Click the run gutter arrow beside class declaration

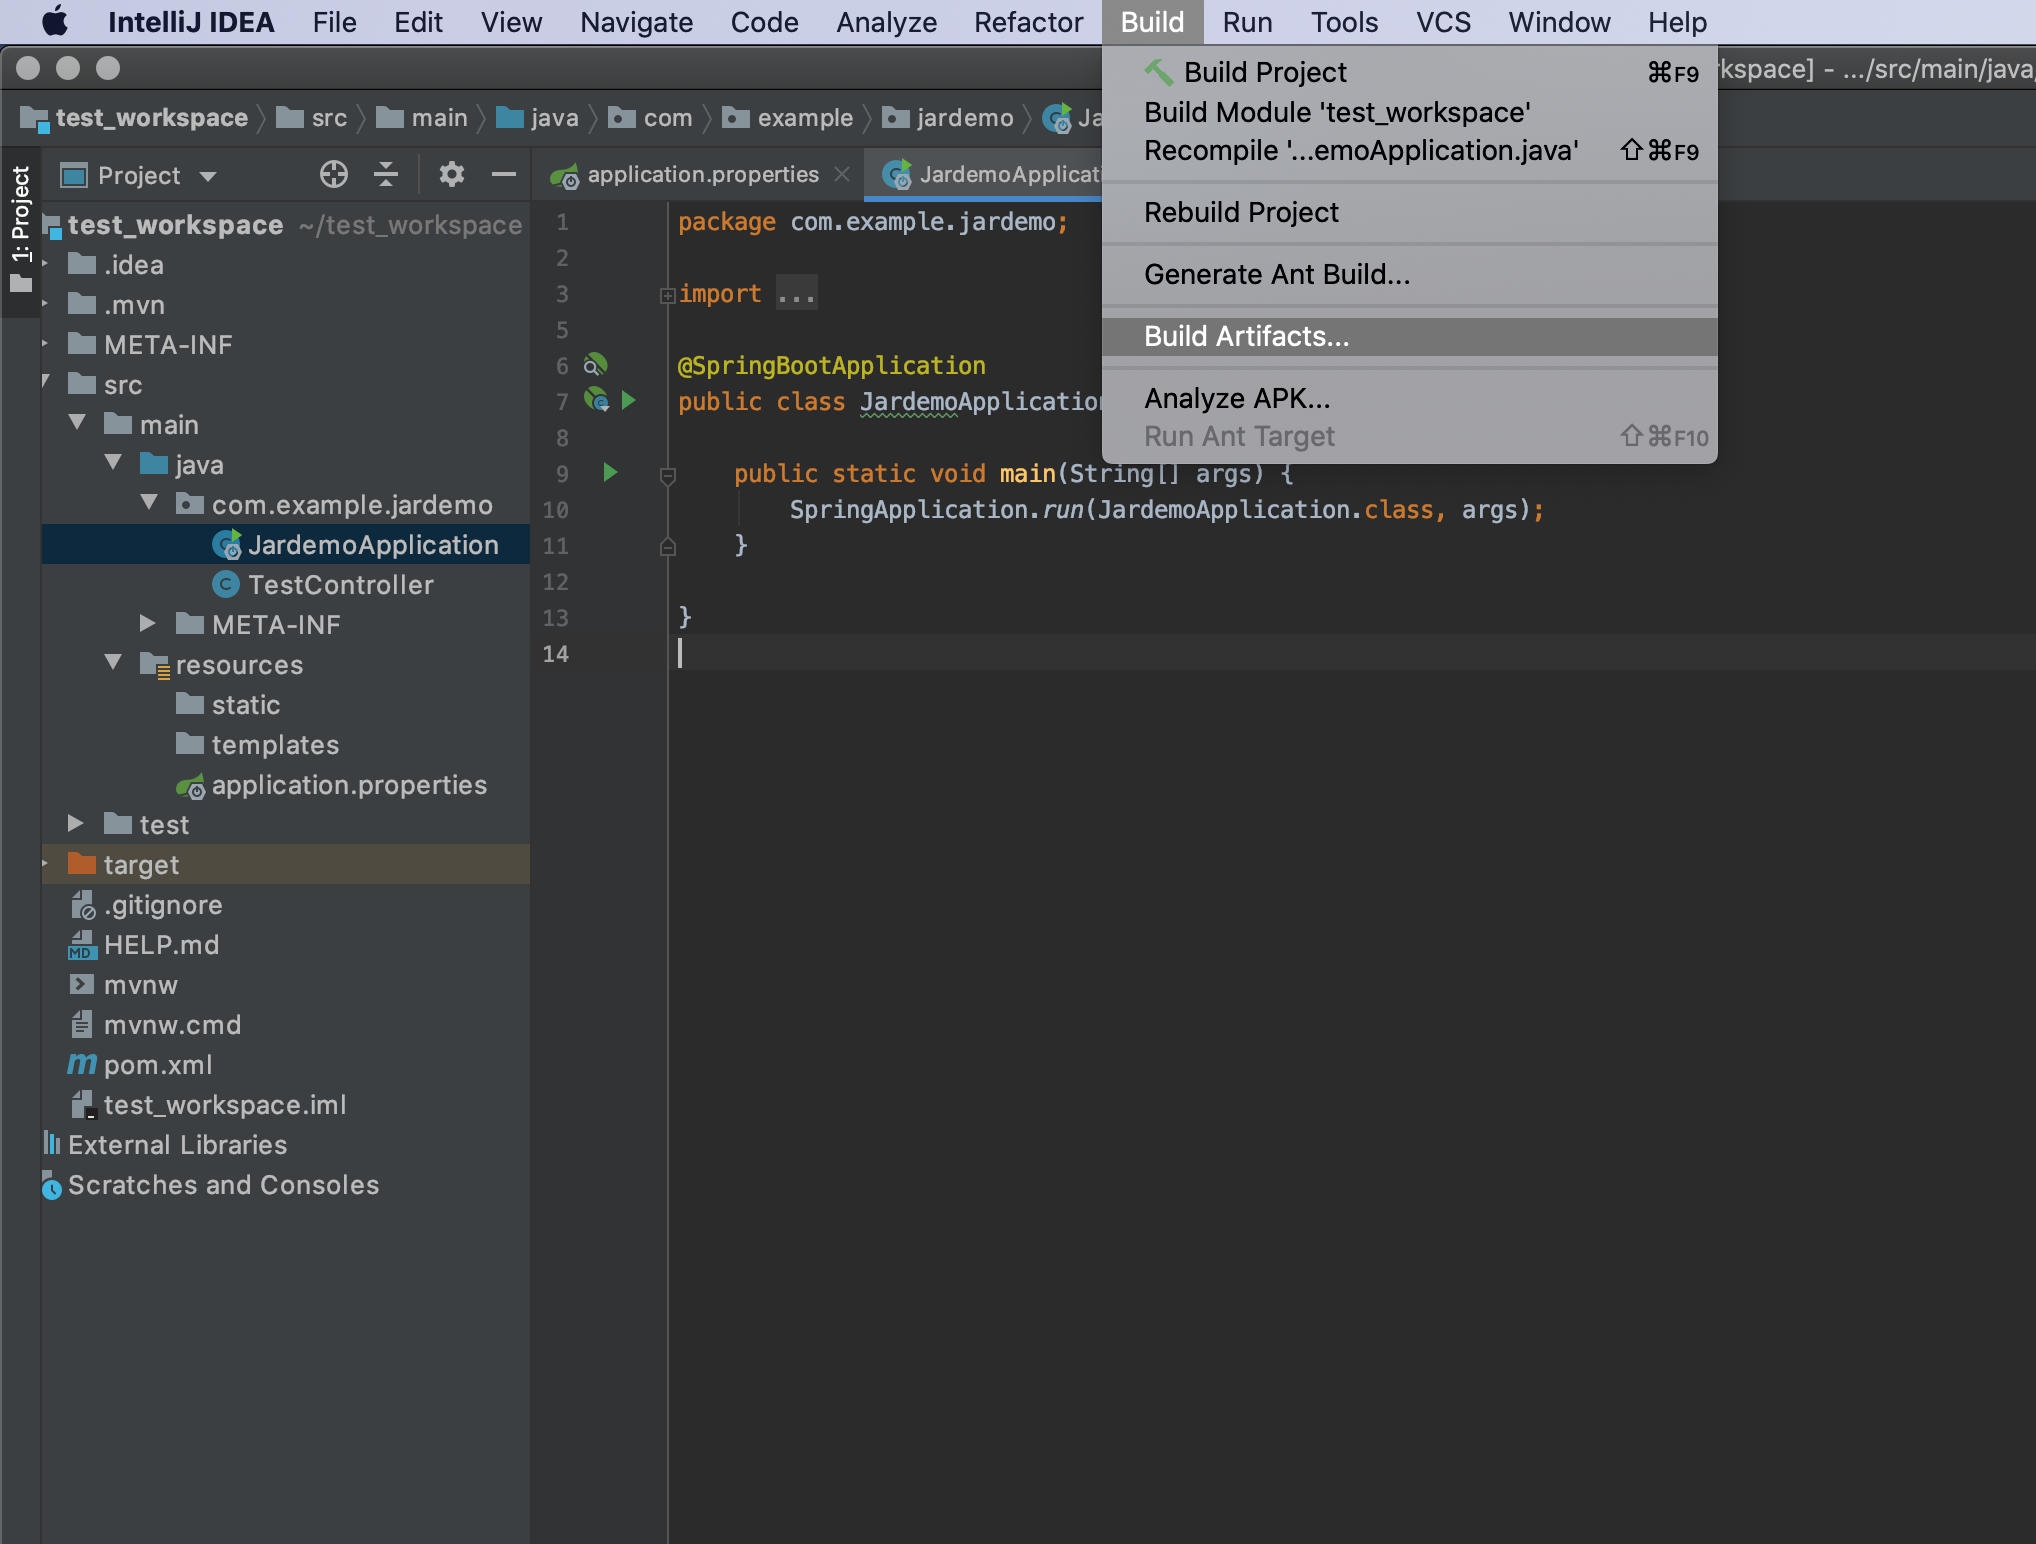tap(629, 400)
